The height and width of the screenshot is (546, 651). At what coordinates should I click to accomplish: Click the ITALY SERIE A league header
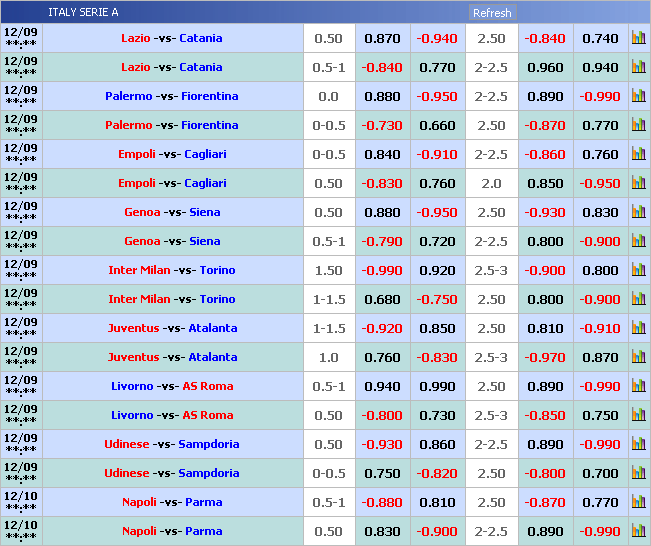click(x=83, y=13)
